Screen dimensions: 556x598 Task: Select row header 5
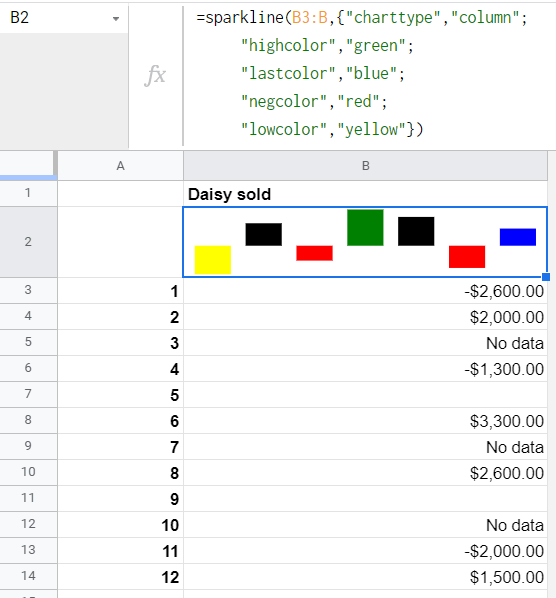(28, 342)
